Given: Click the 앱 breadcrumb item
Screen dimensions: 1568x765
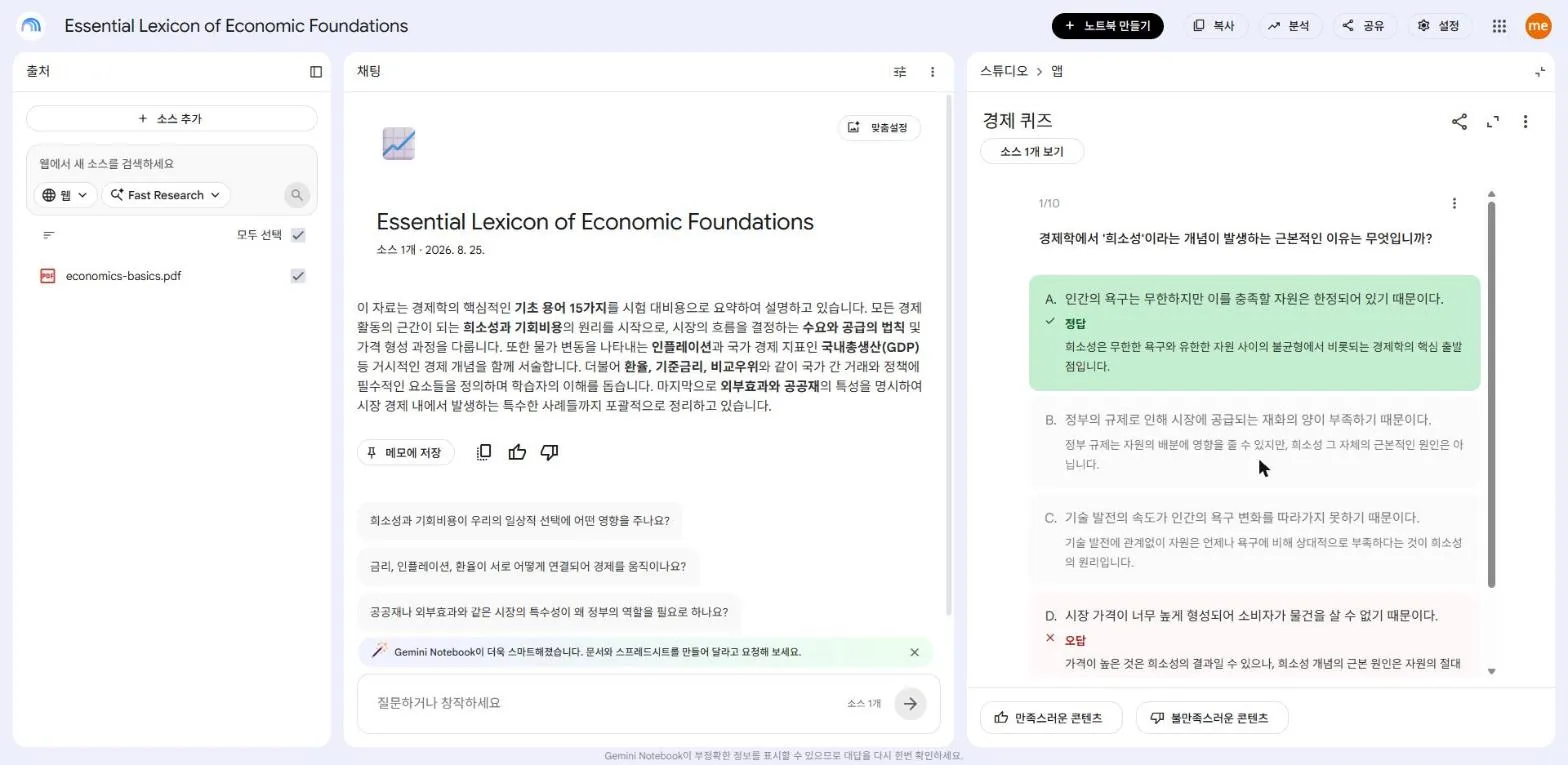Looking at the screenshot, I should click(x=1057, y=71).
